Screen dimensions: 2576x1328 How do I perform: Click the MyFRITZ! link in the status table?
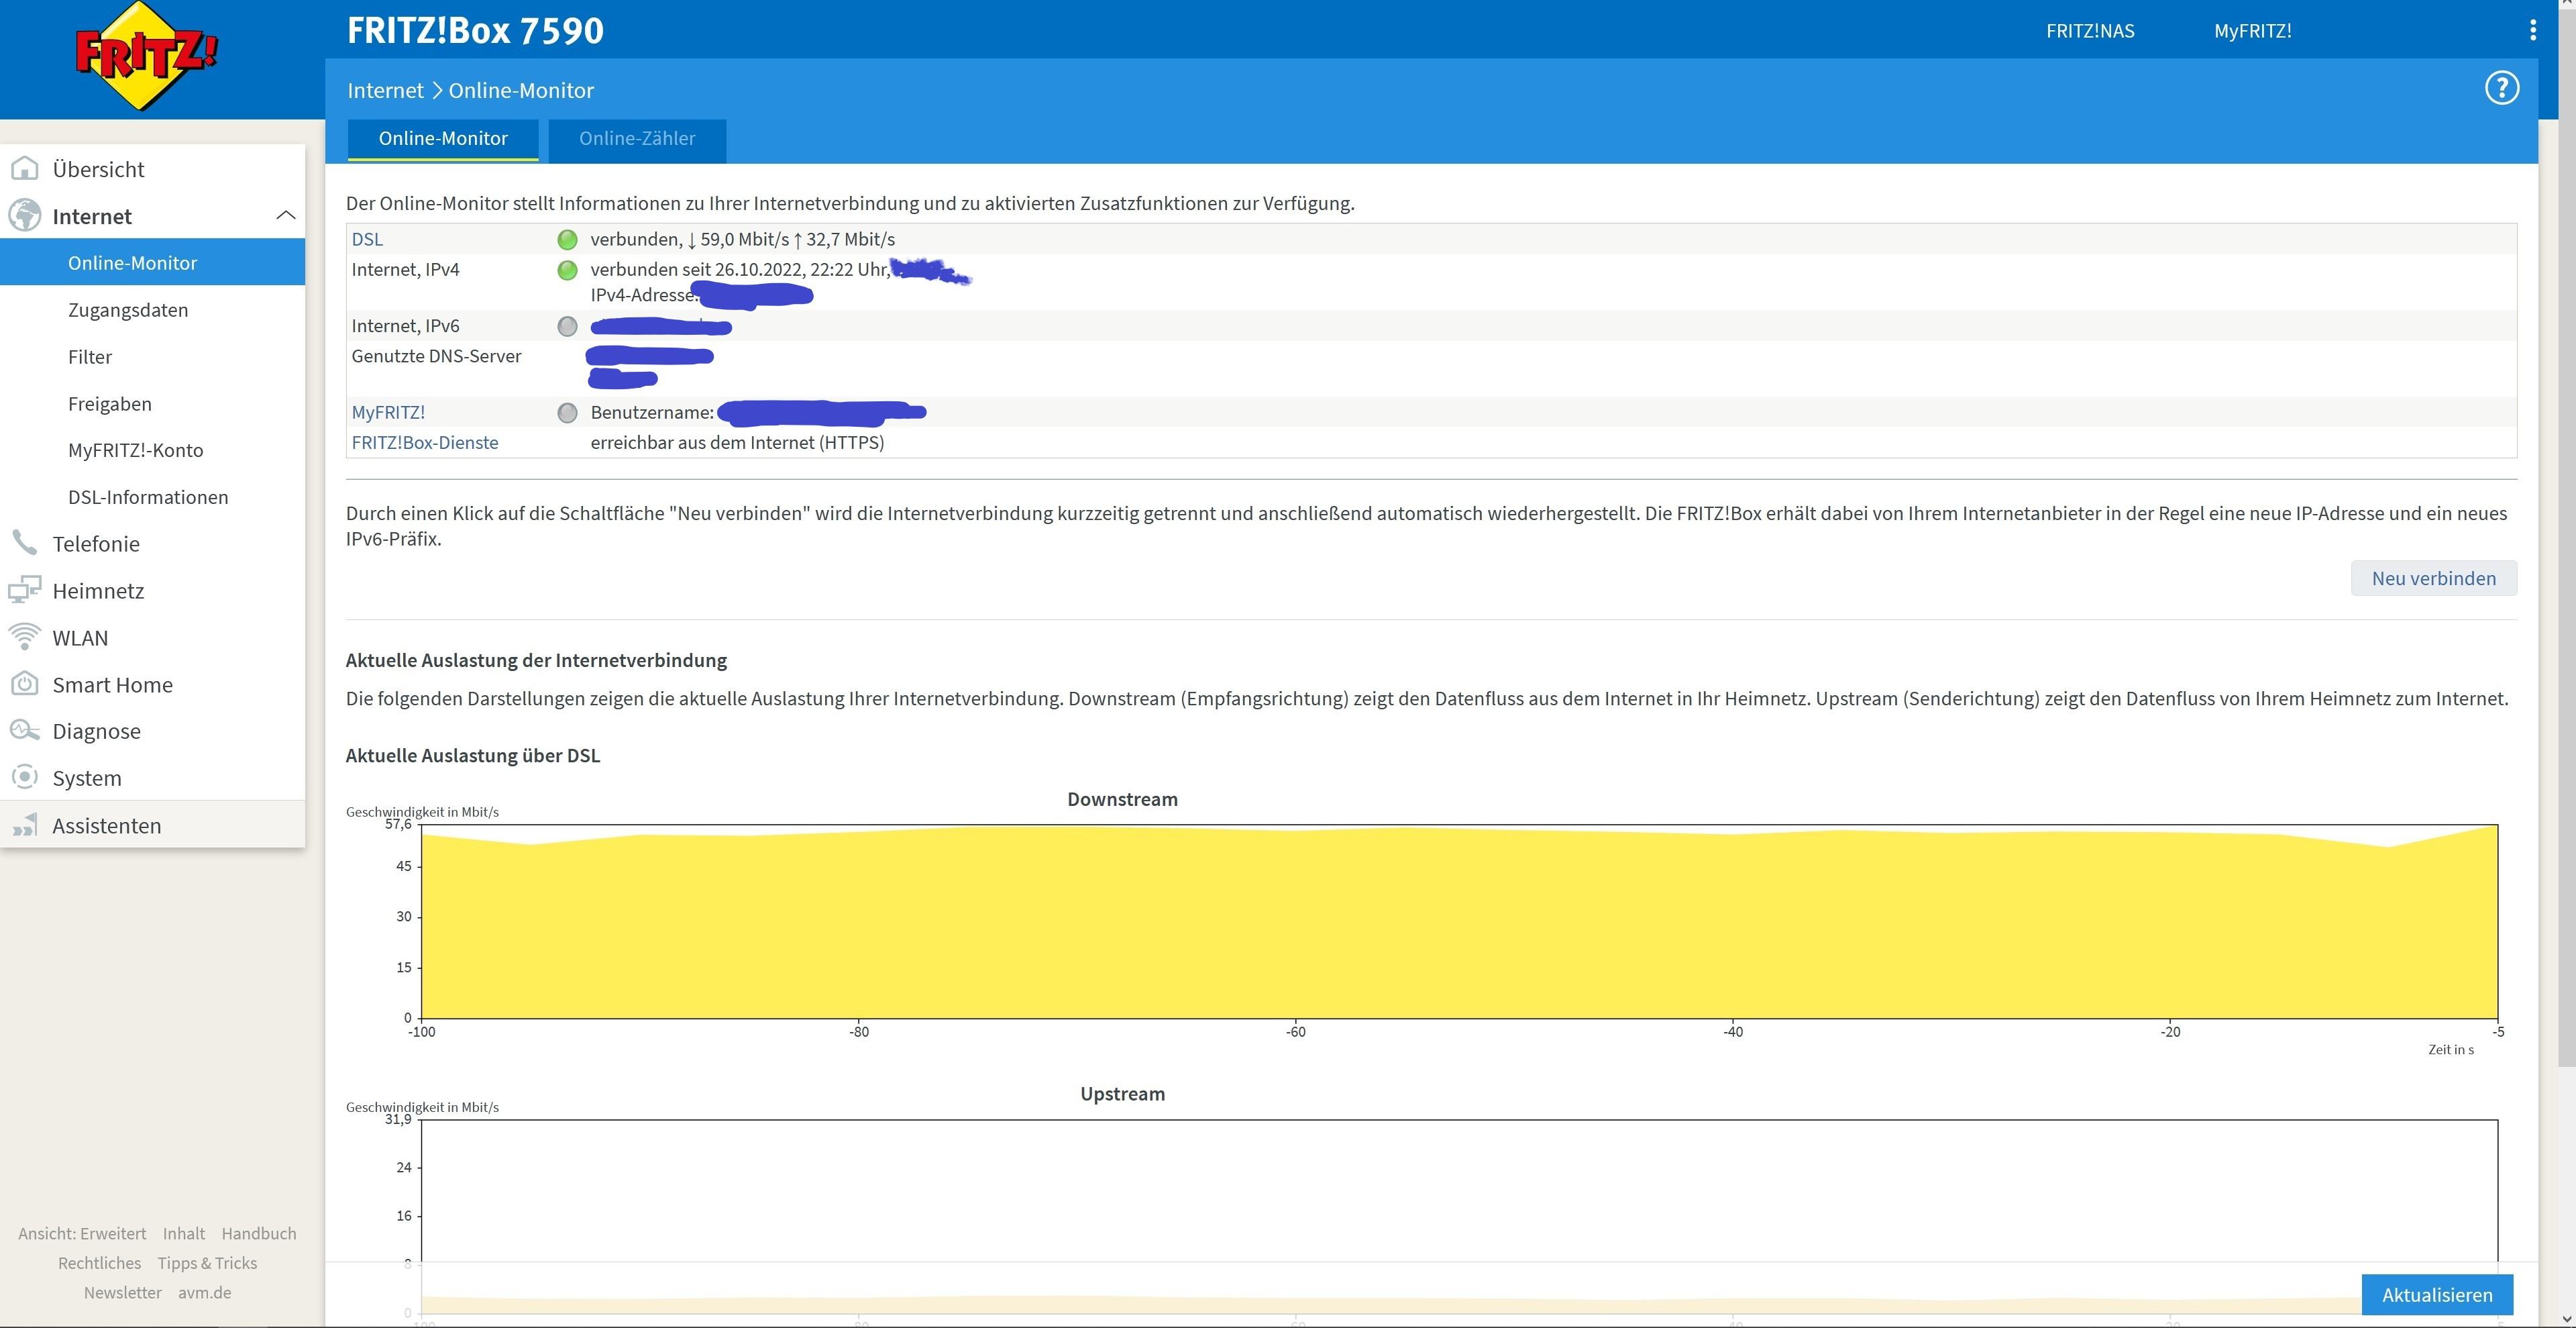[x=388, y=412]
